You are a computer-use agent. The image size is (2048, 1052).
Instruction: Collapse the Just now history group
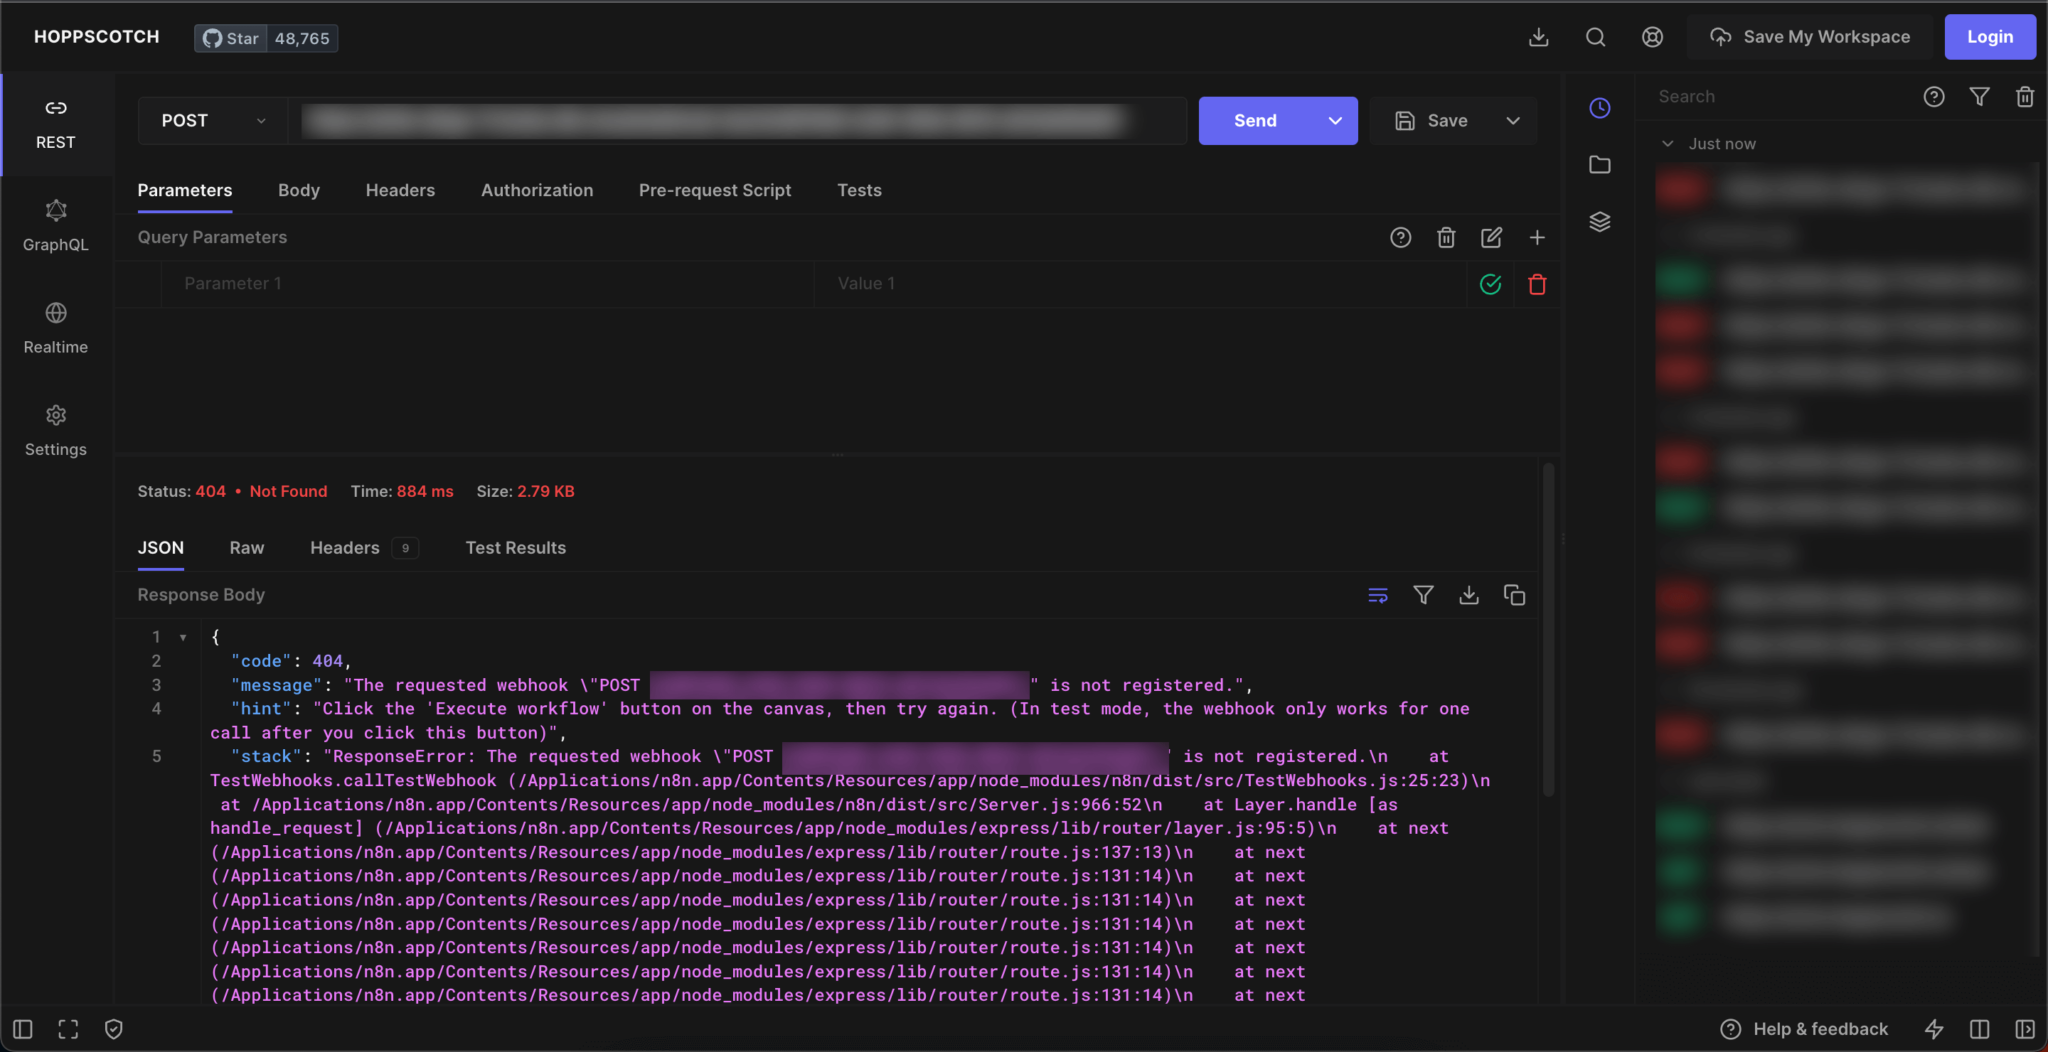(x=1668, y=144)
